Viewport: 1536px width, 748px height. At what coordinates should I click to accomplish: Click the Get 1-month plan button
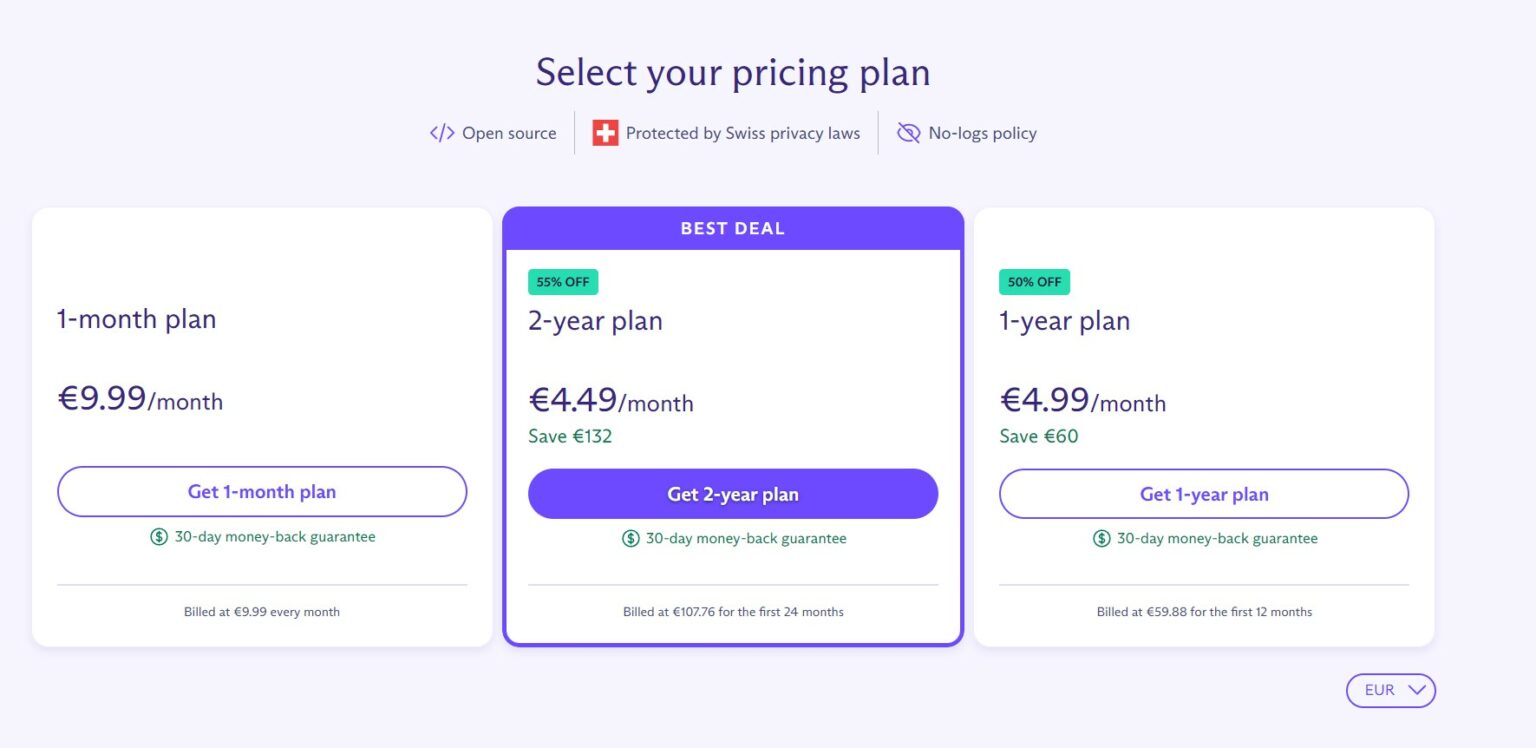[262, 492]
